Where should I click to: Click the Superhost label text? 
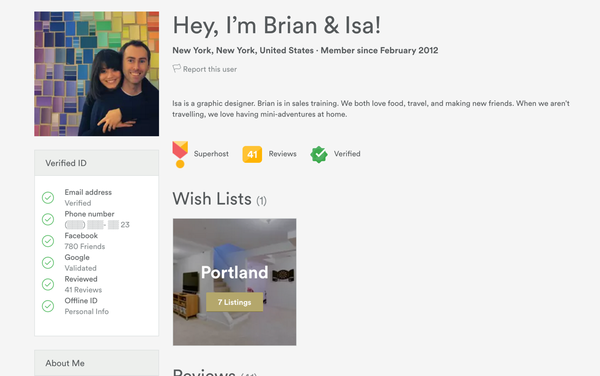[211, 154]
